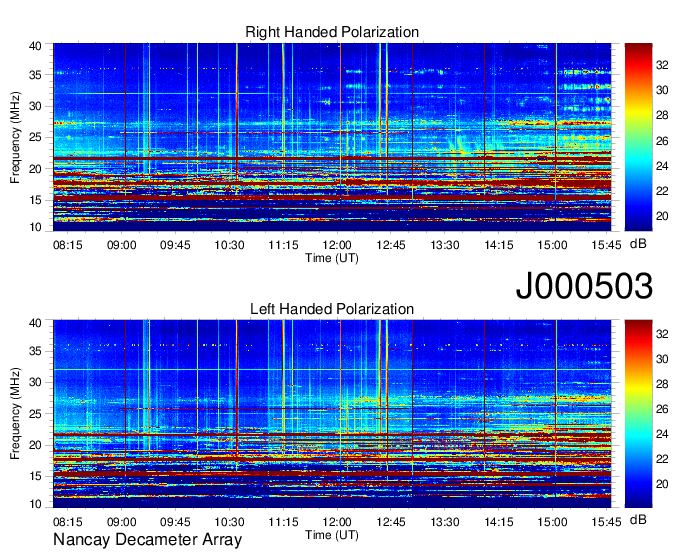Click the 30 MHz tick of Left Handed plot
Viewport: 680px width, 552px height.
(35, 382)
